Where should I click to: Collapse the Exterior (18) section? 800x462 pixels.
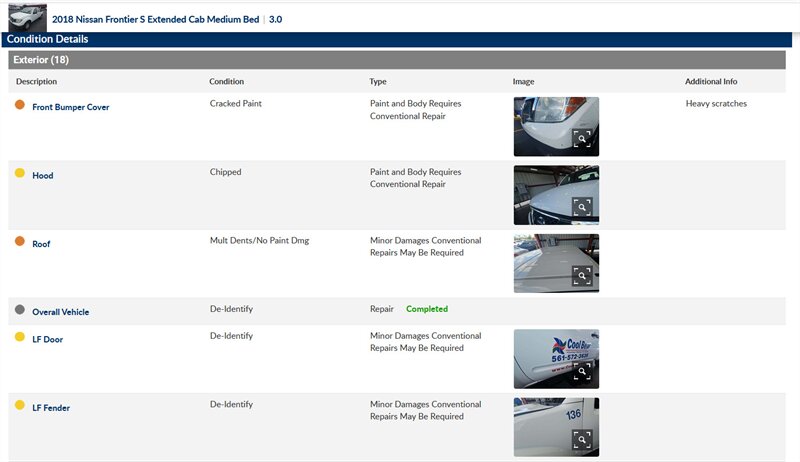tap(41, 60)
